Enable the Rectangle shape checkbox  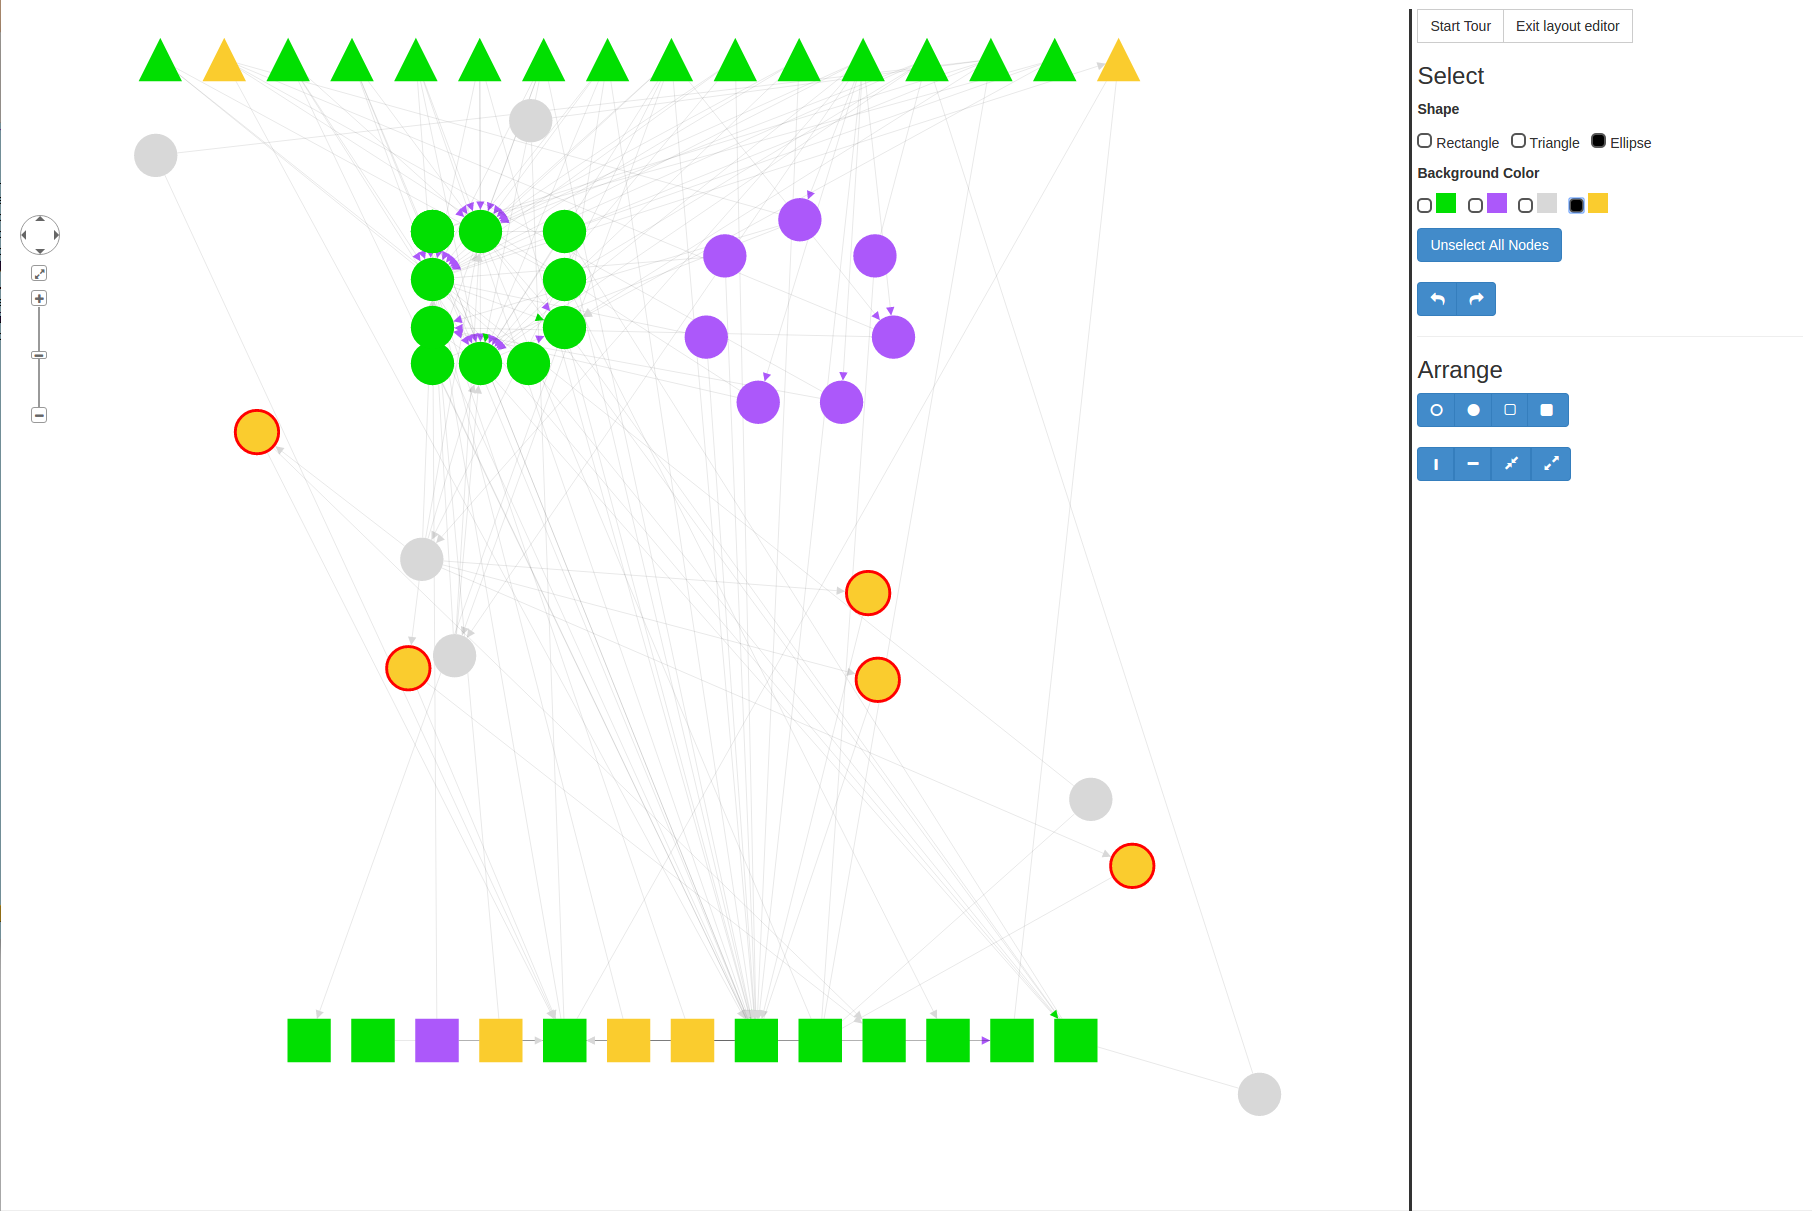1425,141
